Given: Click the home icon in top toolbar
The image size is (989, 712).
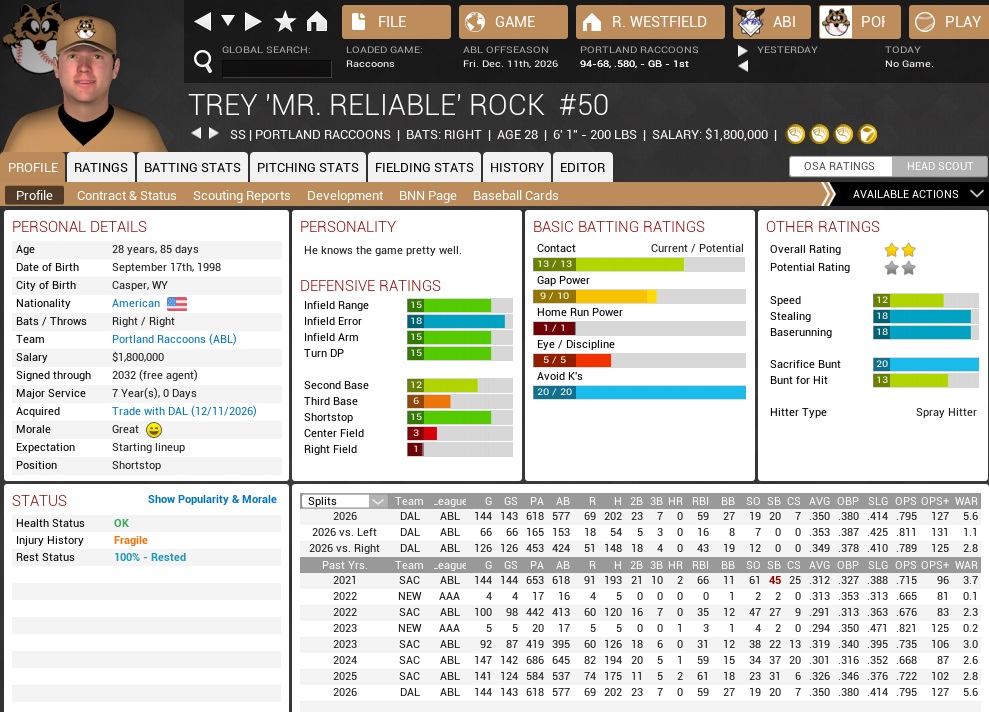Looking at the screenshot, I should pyautogui.click(x=317, y=21).
